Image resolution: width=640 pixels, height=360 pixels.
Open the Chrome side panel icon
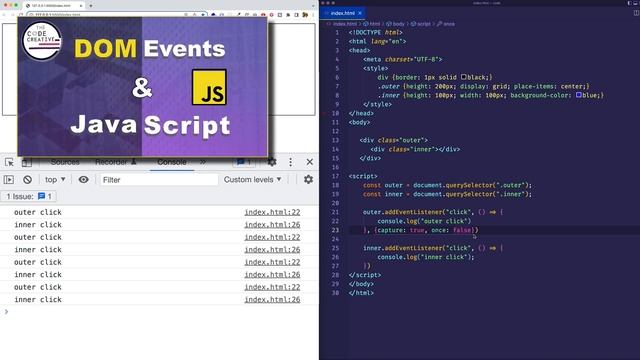click(x=297, y=15)
